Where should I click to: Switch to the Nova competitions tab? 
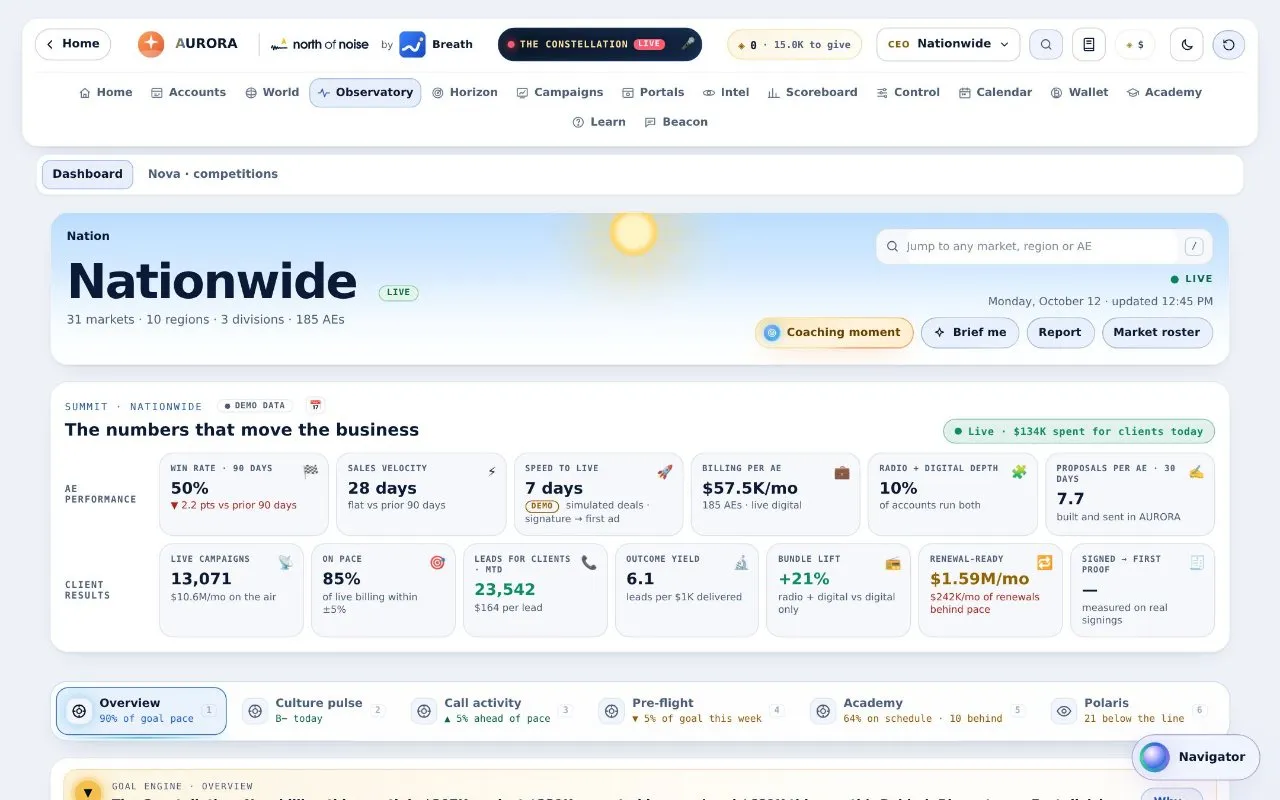tap(213, 174)
